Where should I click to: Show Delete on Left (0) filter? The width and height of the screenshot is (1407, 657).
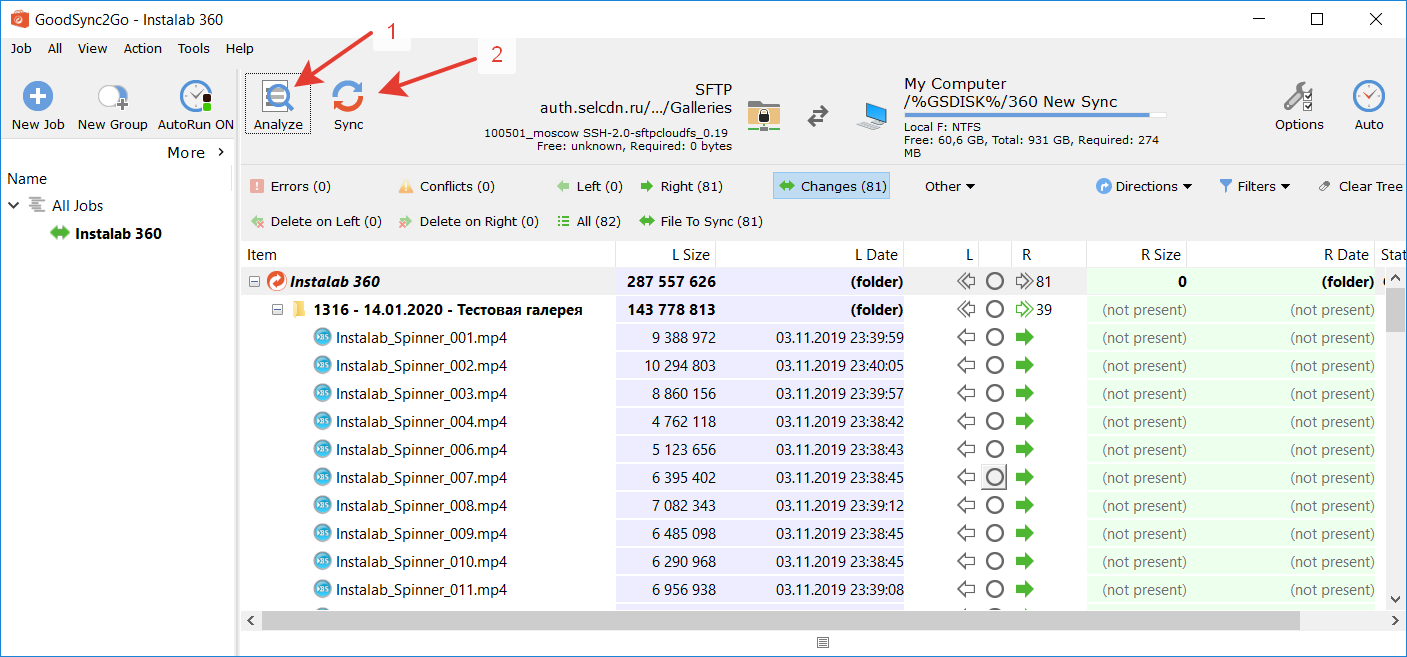[x=316, y=221]
